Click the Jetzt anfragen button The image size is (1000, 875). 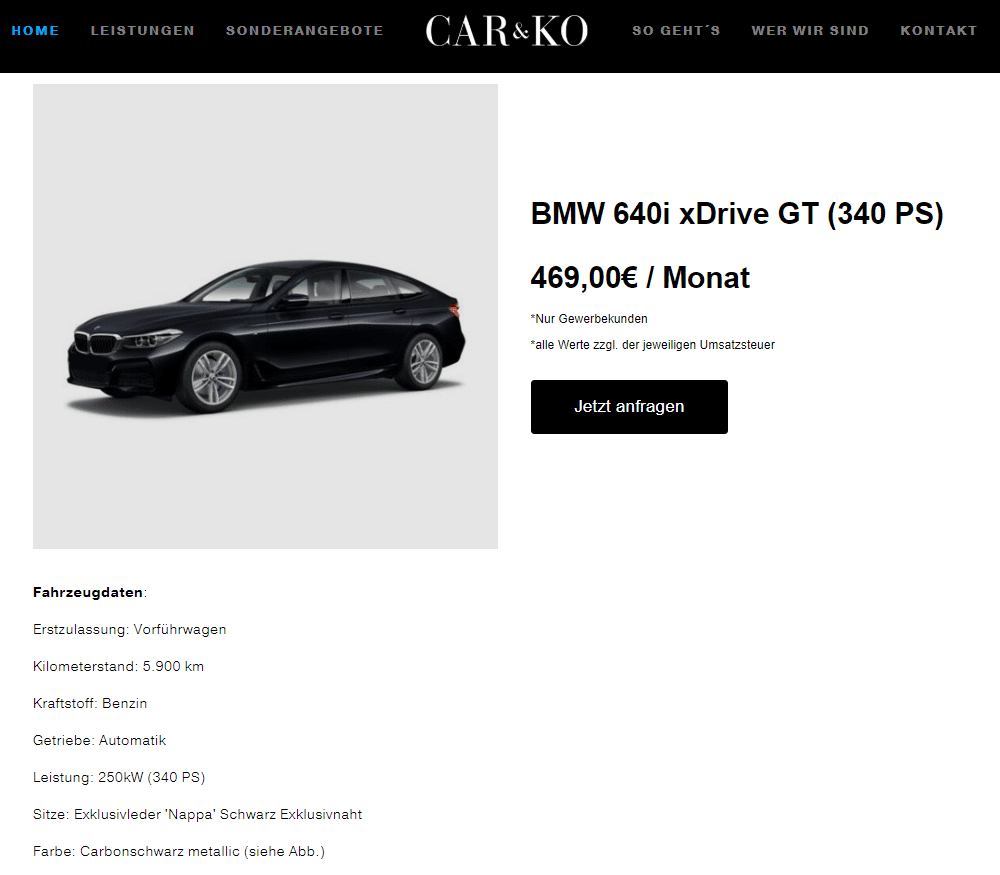coord(629,407)
